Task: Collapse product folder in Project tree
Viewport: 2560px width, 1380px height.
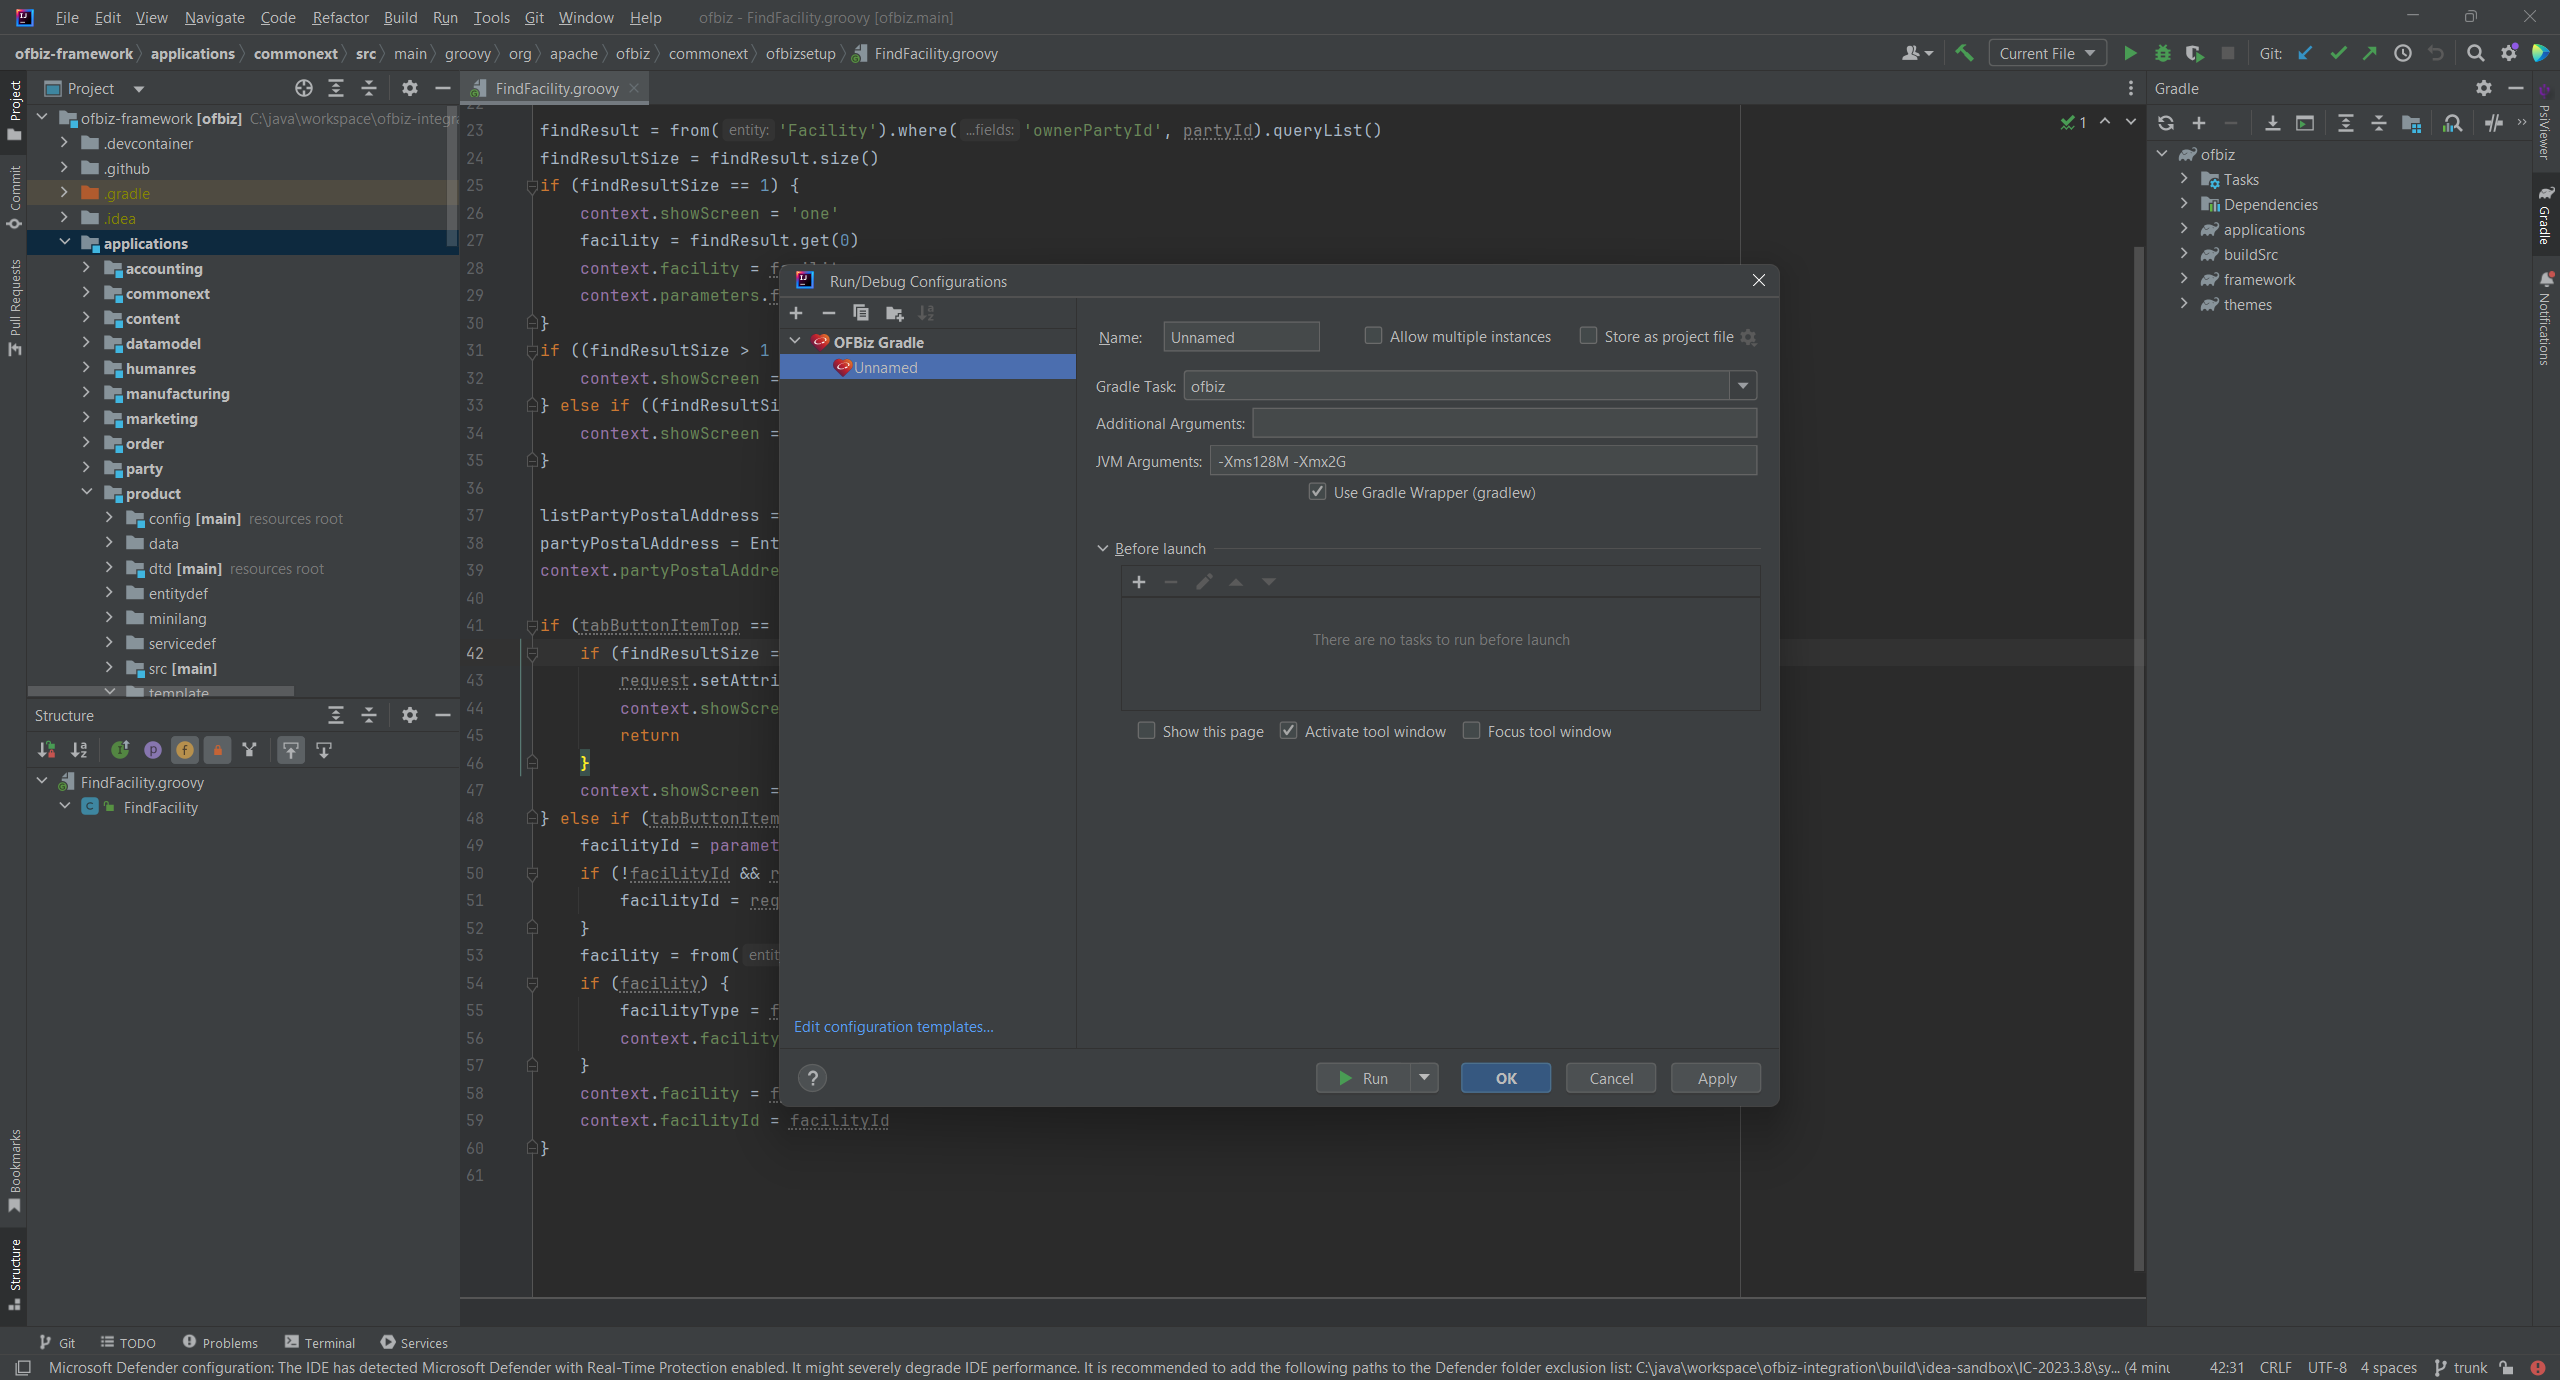Action: tap(86, 493)
